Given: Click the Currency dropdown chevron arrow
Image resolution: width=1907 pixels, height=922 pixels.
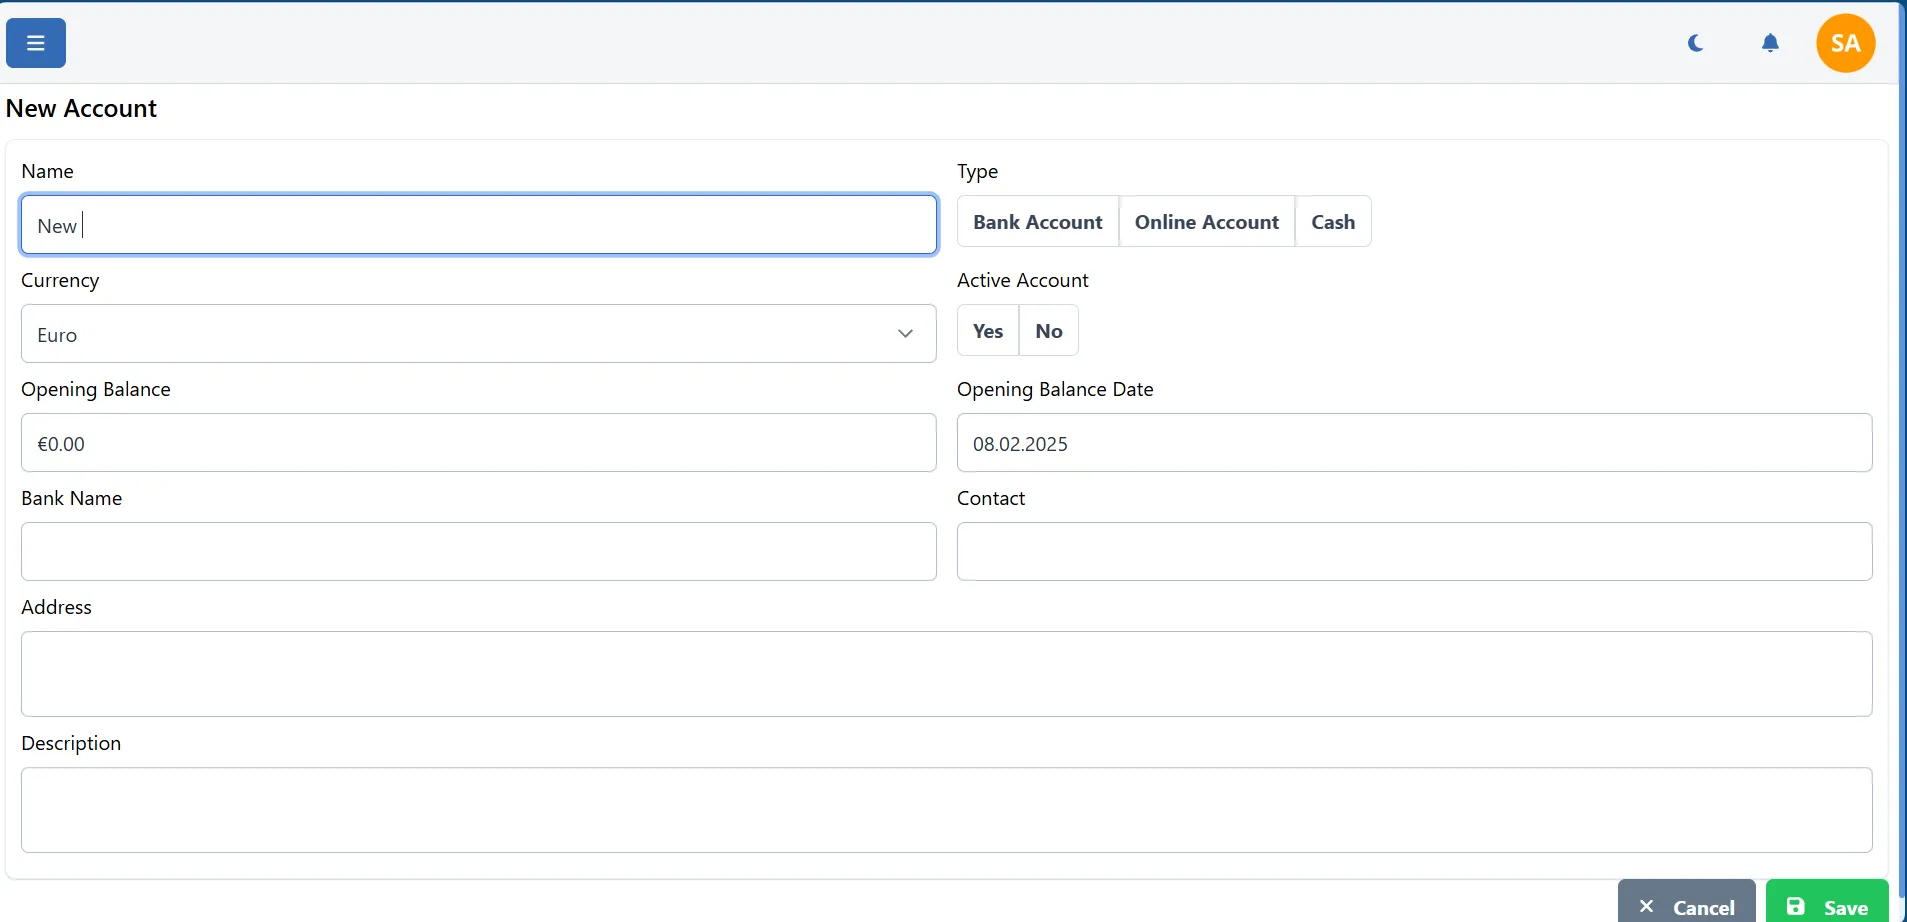Looking at the screenshot, I should (x=905, y=334).
